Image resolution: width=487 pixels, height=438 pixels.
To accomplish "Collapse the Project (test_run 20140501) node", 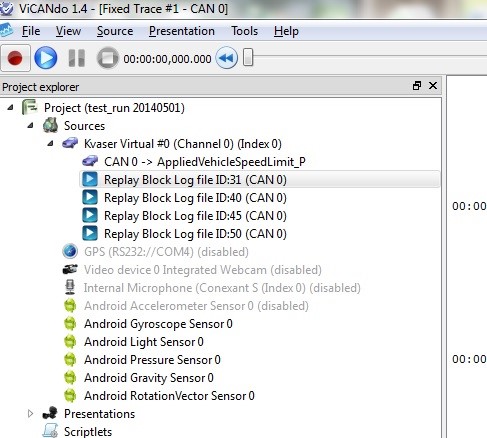I will tap(11, 108).
